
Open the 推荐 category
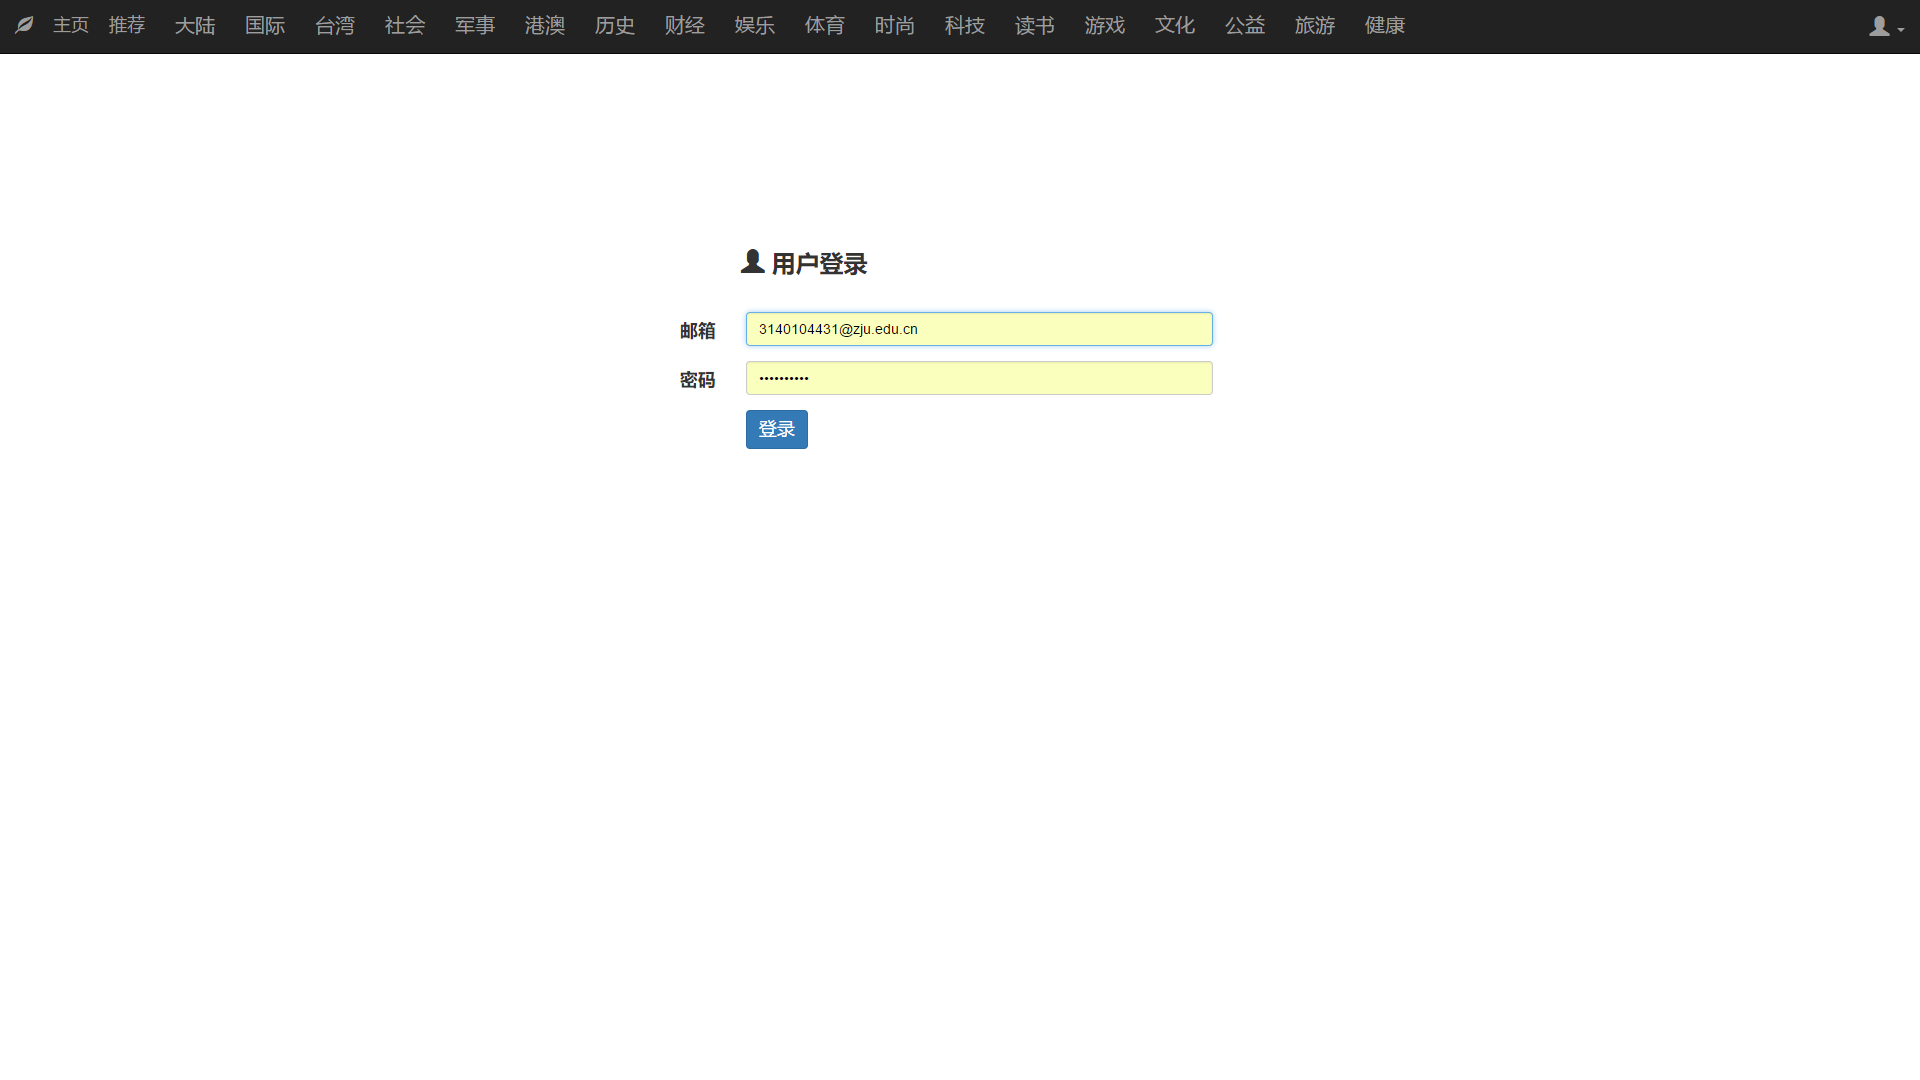point(127,25)
